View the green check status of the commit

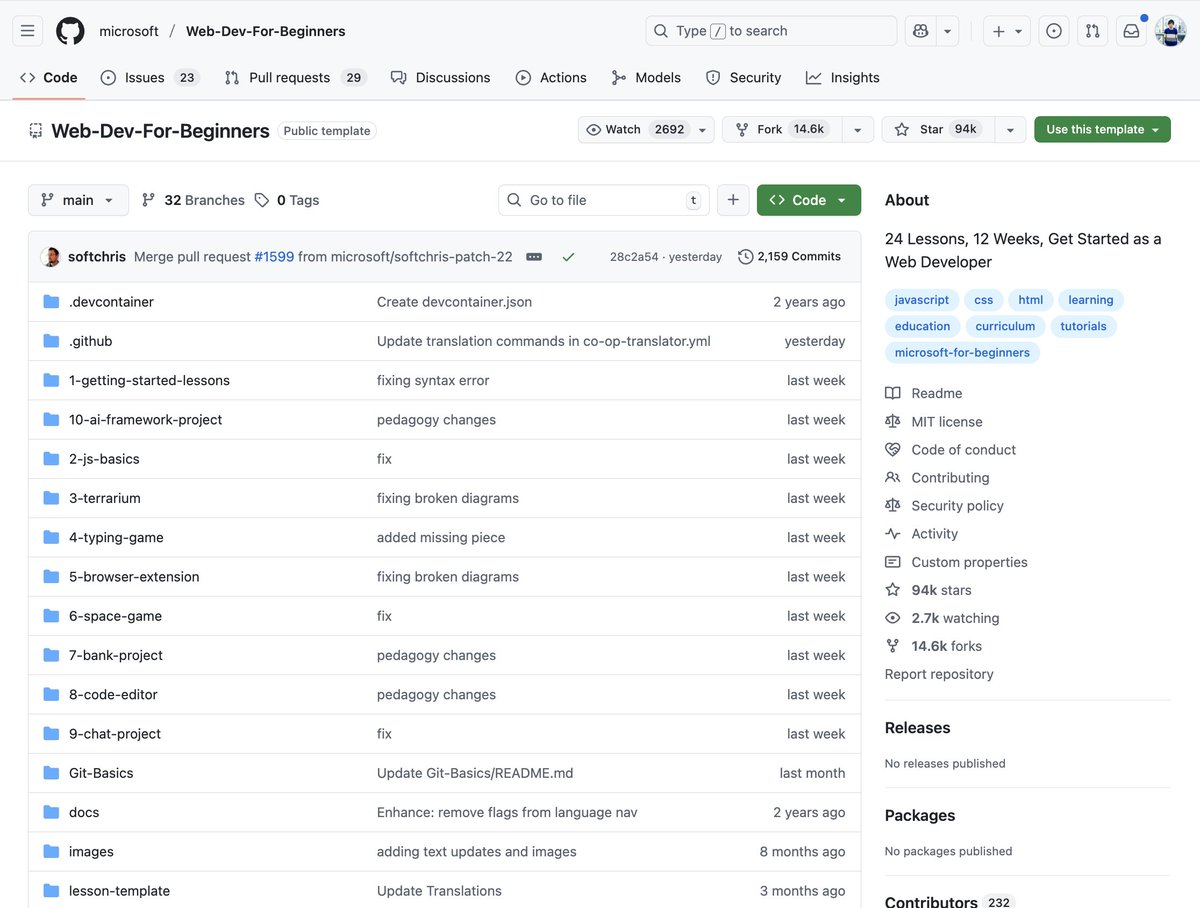pos(568,257)
